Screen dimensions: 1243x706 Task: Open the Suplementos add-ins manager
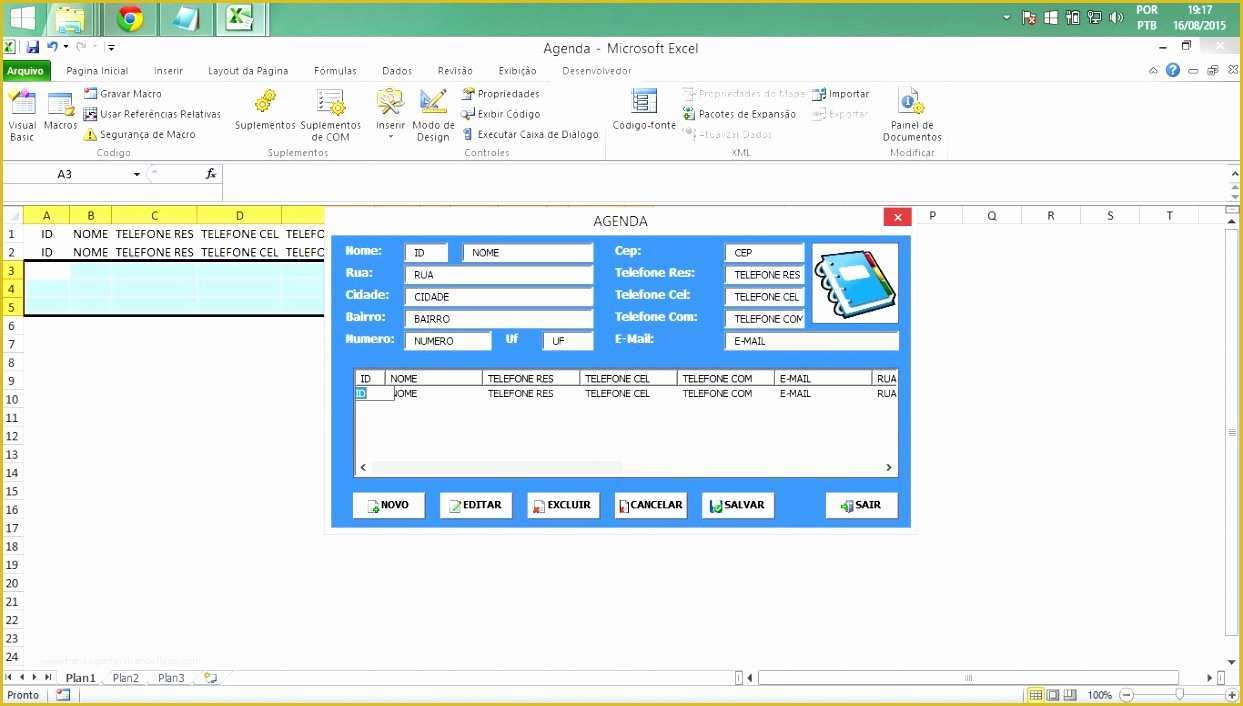[265, 111]
